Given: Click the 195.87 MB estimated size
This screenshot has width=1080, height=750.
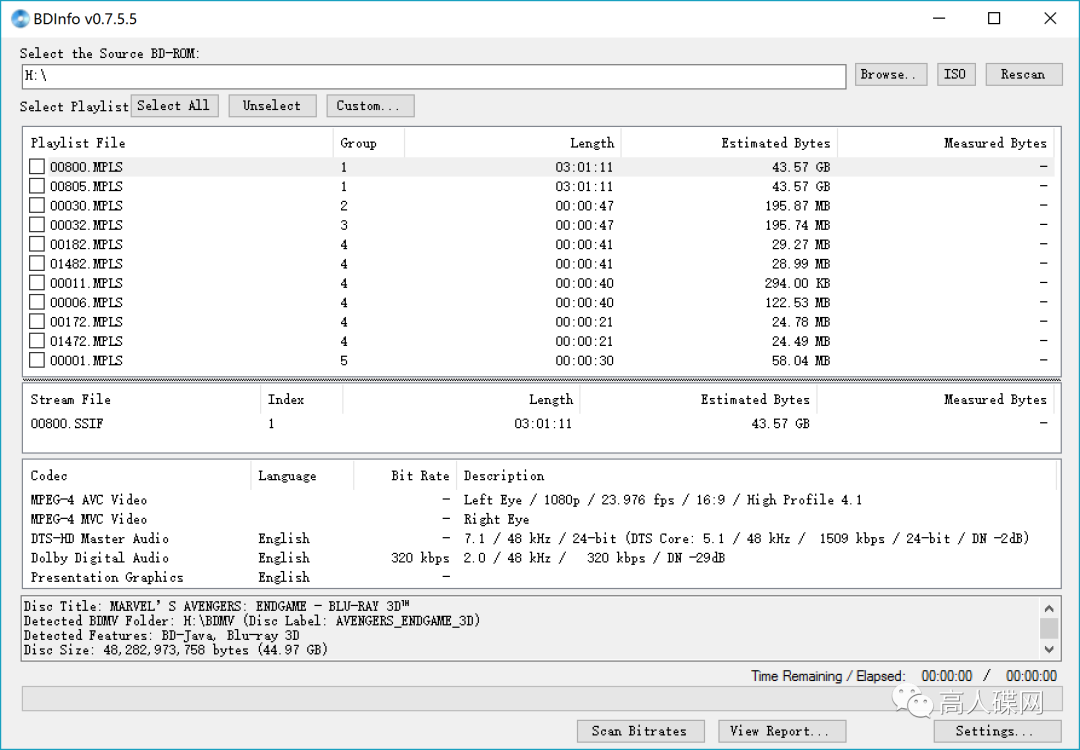Looking at the screenshot, I should pyautogui.click(x=797, y=206).
